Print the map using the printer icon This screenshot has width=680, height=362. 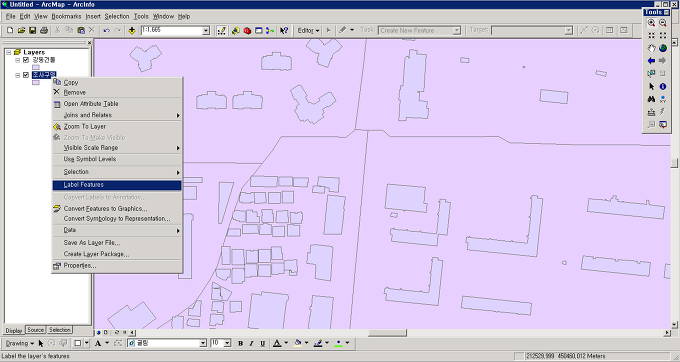pyautogui.click(x=44, y=30)
